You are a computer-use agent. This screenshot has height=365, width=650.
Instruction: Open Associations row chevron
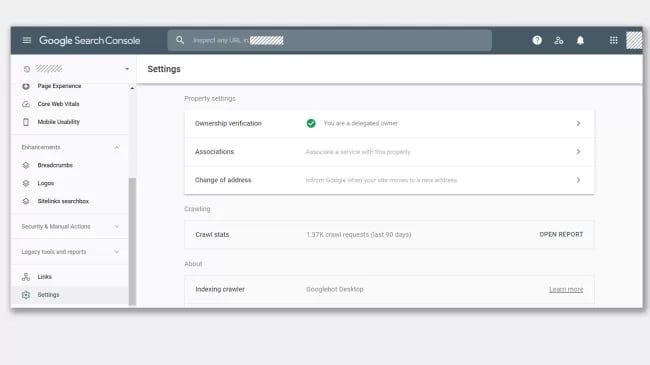point(578,151)
